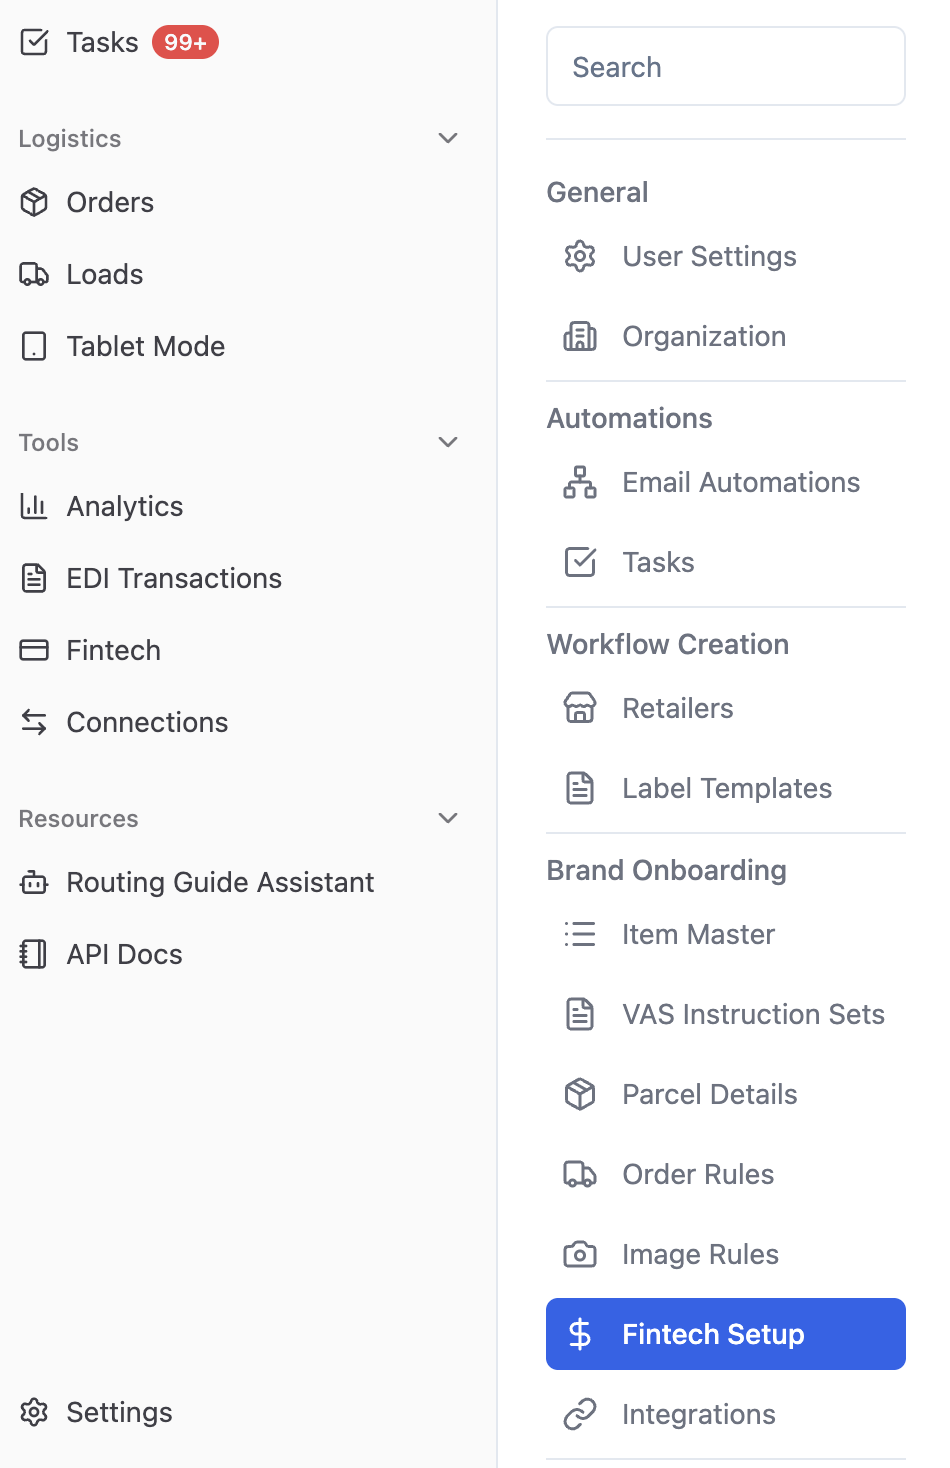Click the Connections arrows icon

pyautogui.click(x=34, y=722)
